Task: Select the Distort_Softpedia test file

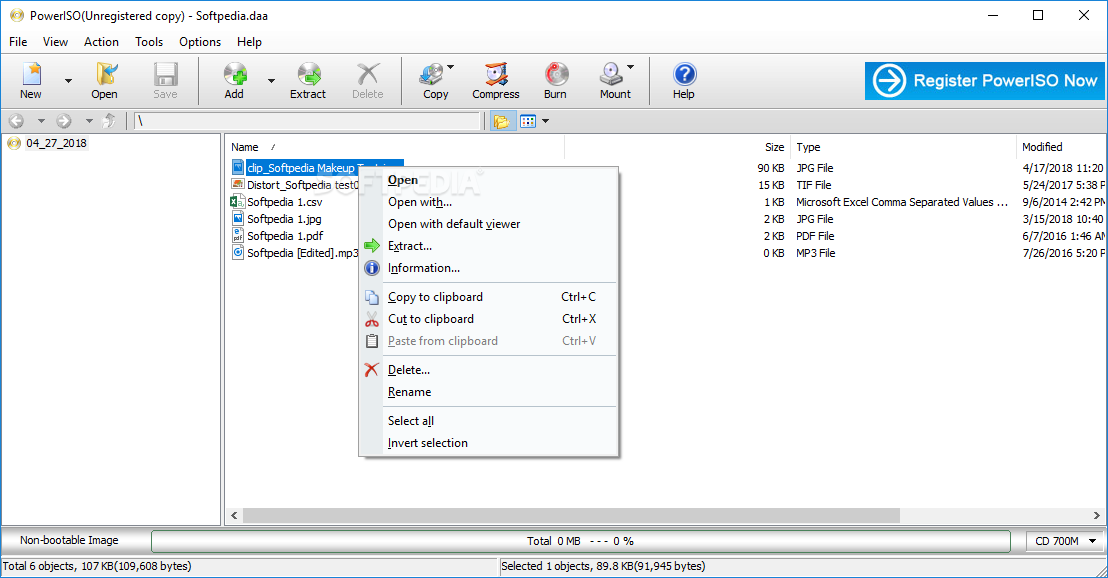Action: pyautogui.click(x=302, y=185)
